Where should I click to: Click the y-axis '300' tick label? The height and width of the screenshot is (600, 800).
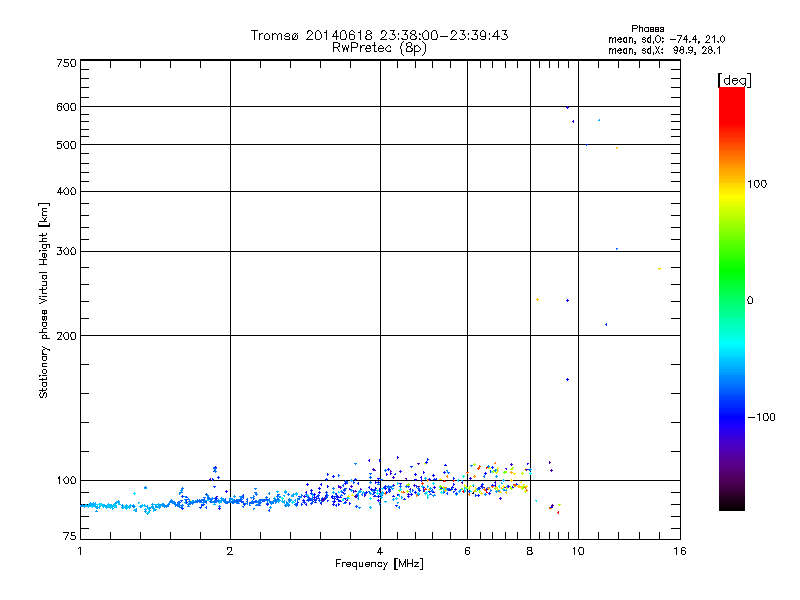(66, 251)
